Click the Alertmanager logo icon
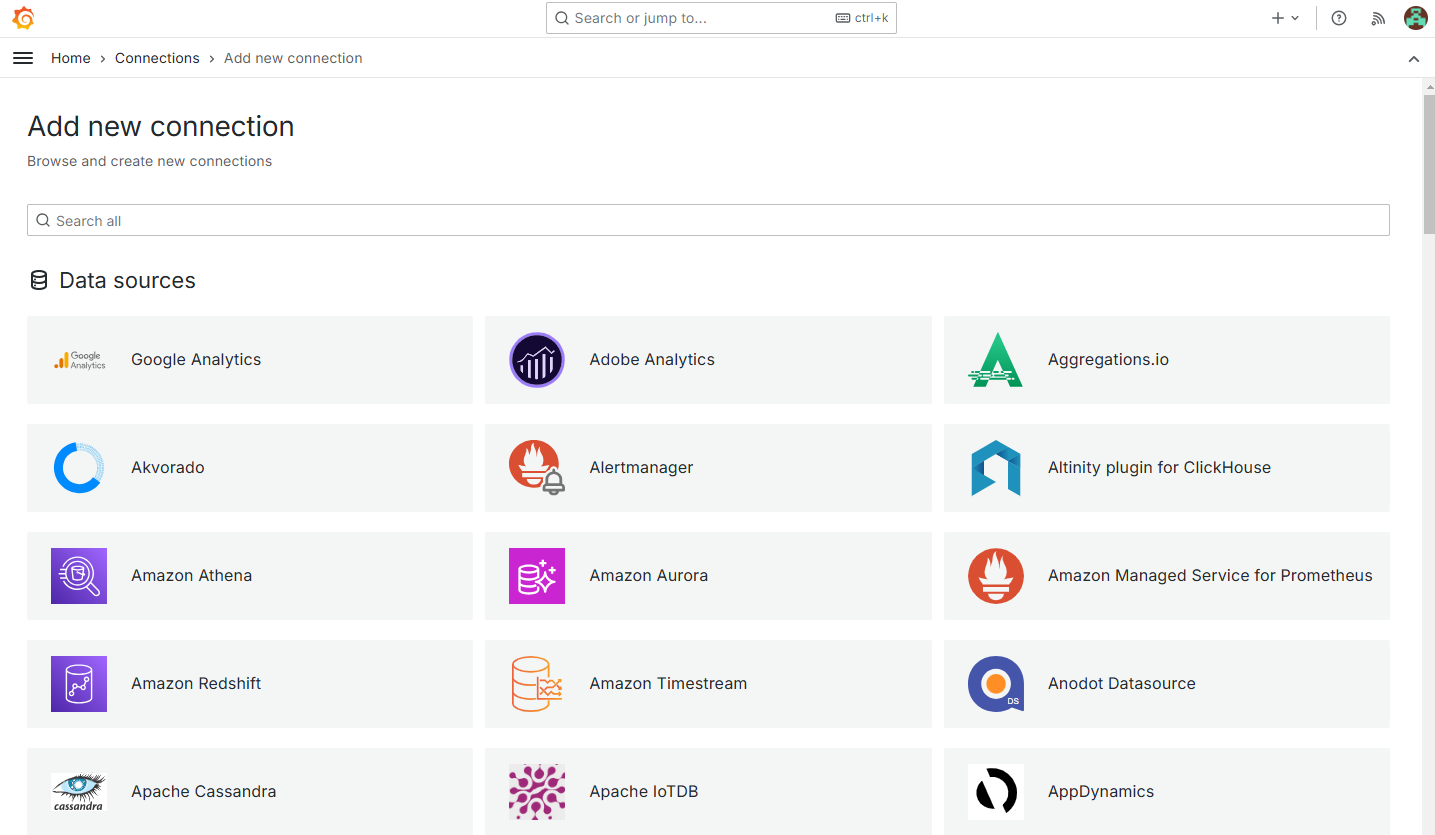The image size is (1435, 835). pyautogui.click(x=537, y=468)
